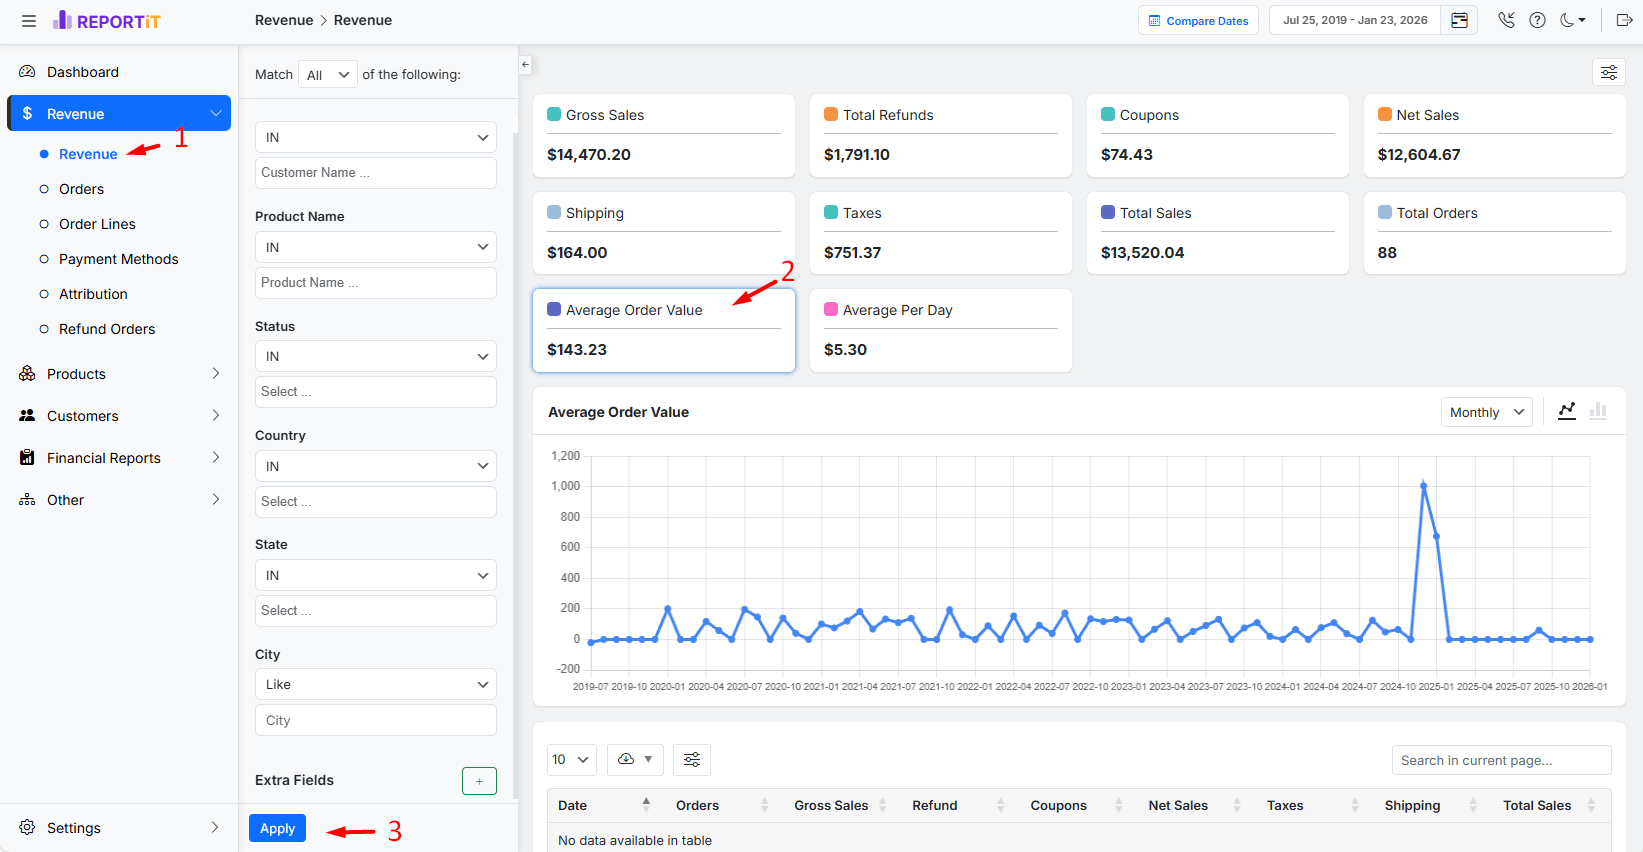
Task: Collapse the filter panel arrow
Action: pos(525,65)
